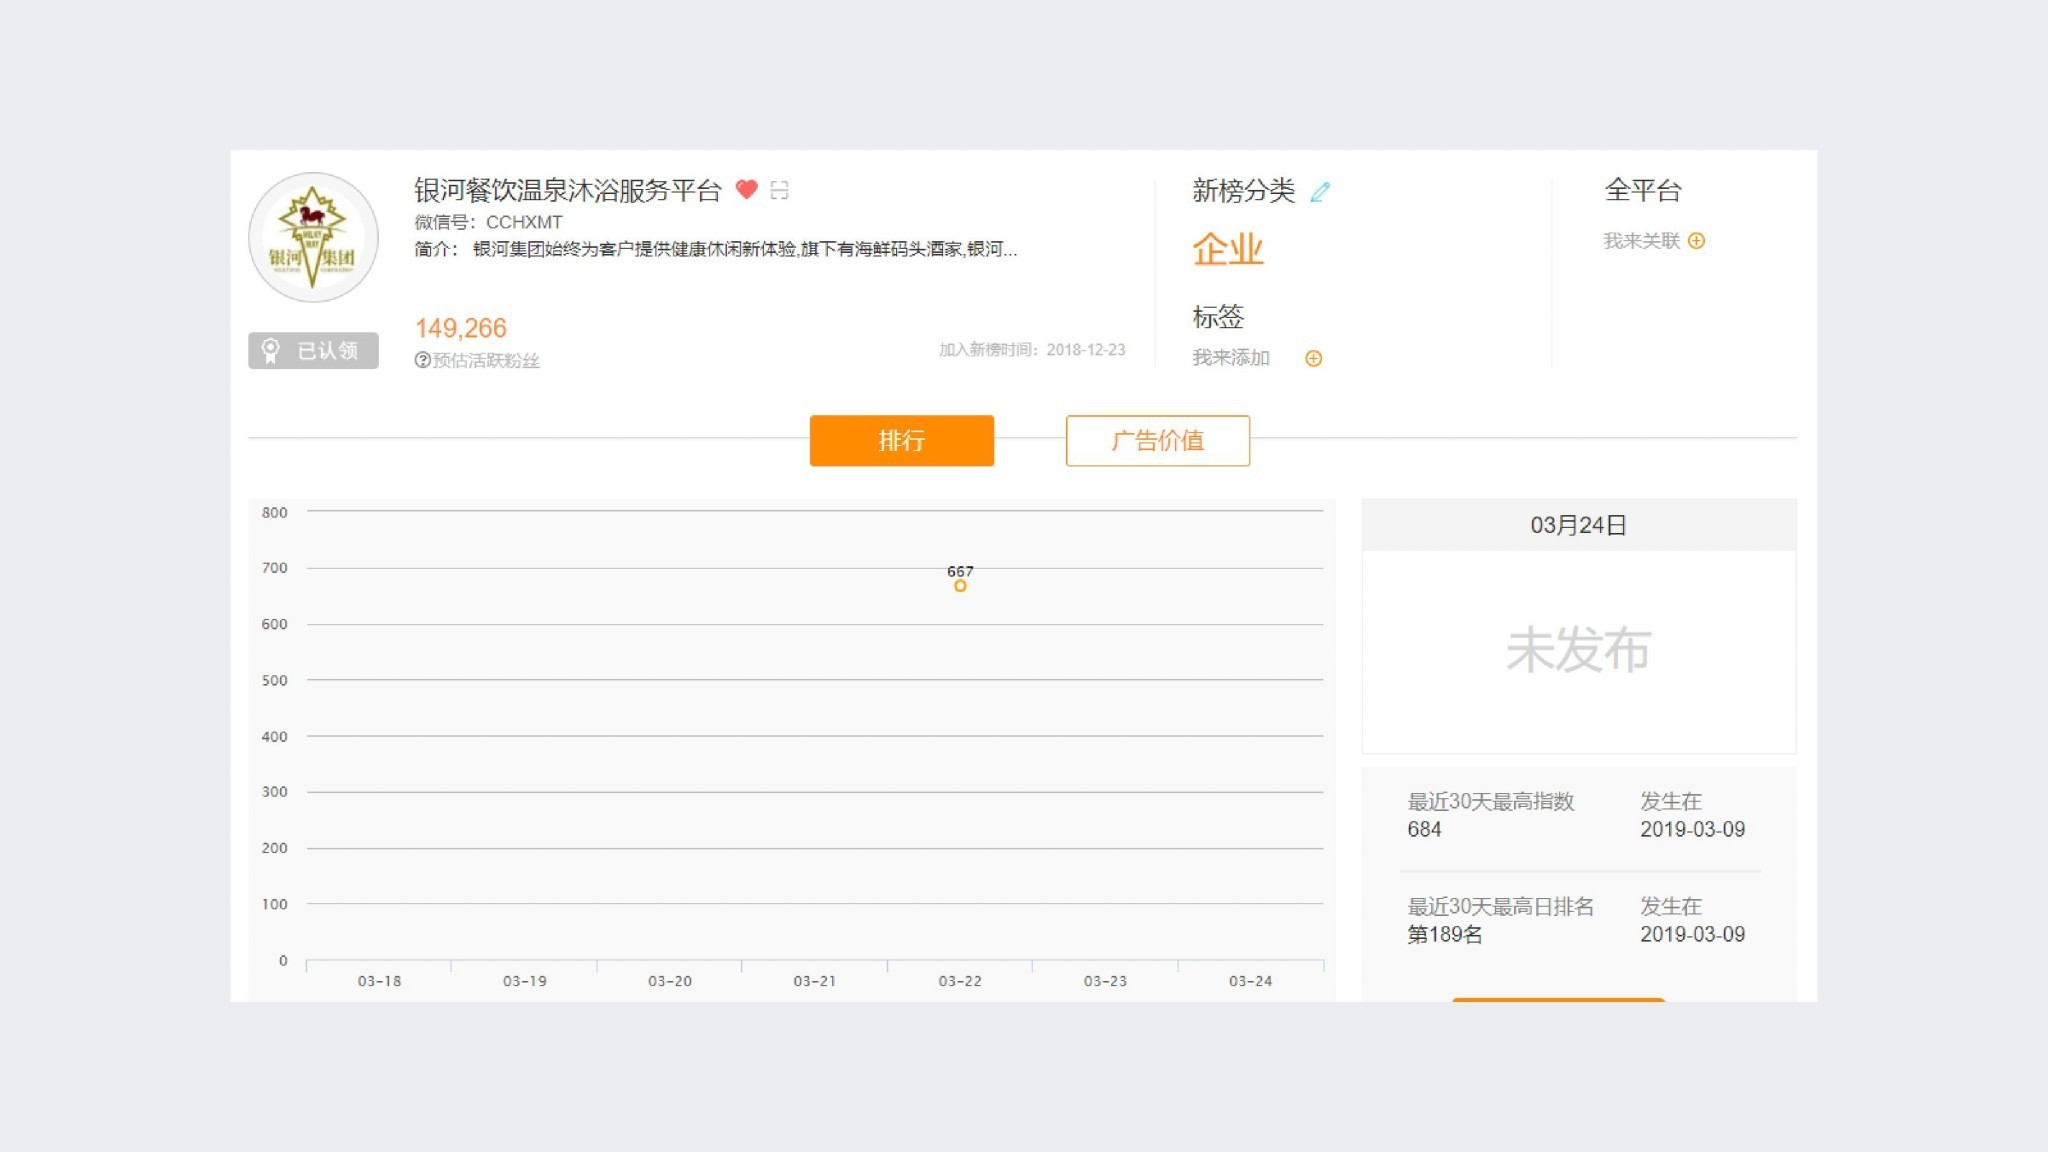
Task: Click the 03月24日 date header
Action: coord(1578,525)
